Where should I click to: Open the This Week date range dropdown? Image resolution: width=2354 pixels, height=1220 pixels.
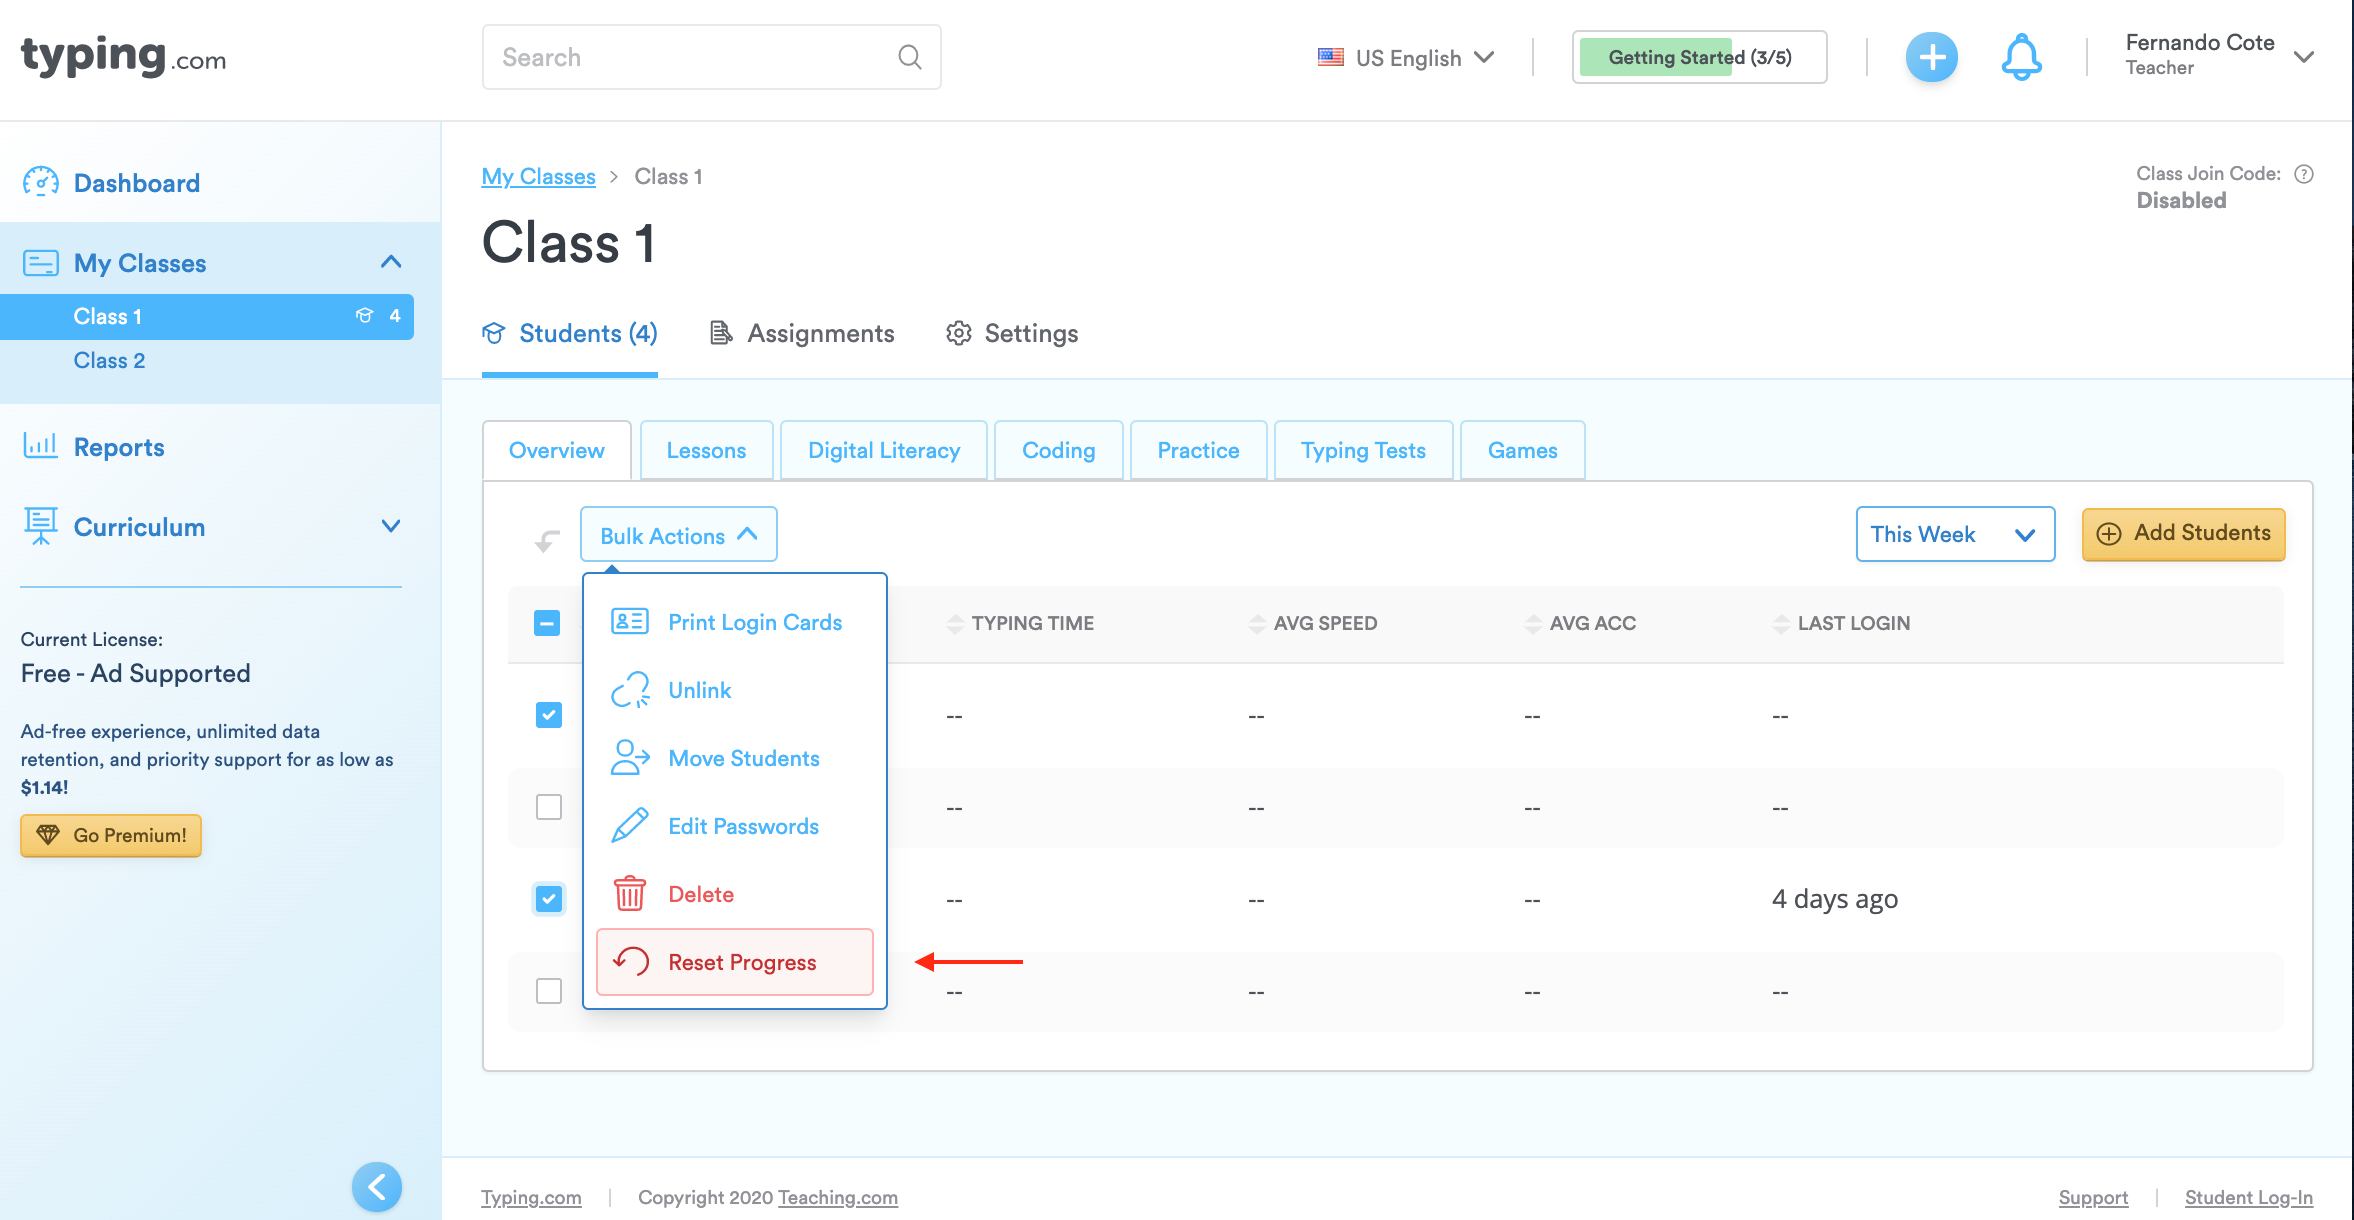tap(1955, 534)
